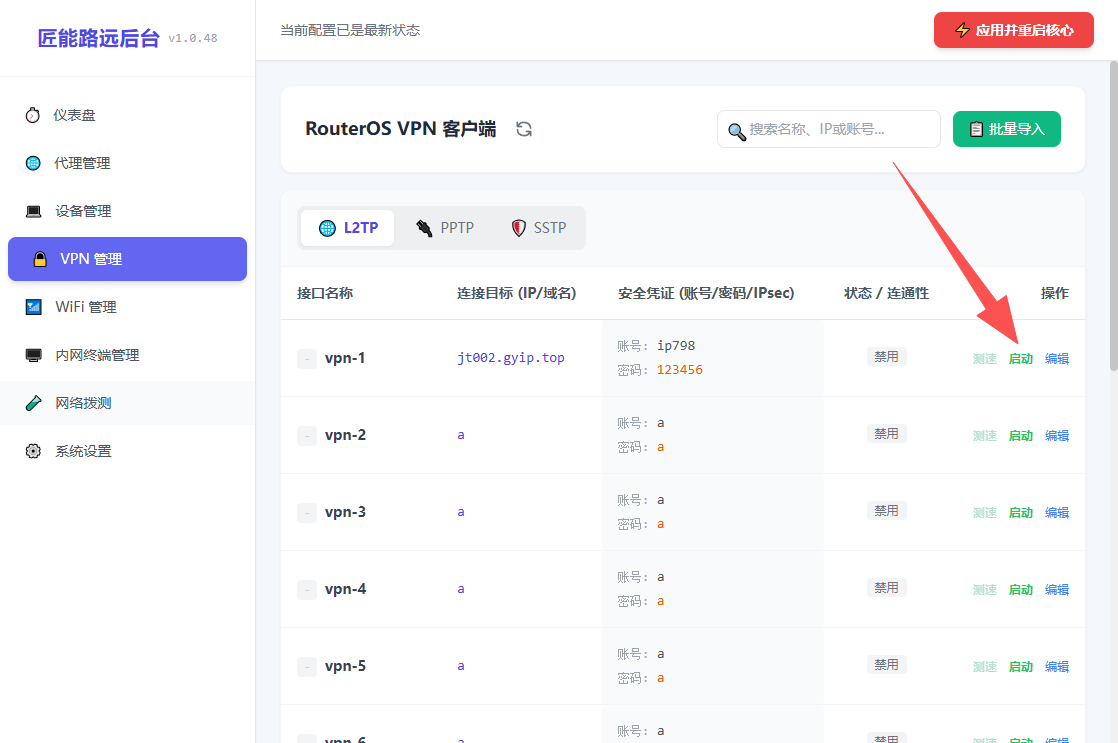Click 应用并重启核心 button
The width and height of the screenshot is (1118, 743).
coord(1013,30)
